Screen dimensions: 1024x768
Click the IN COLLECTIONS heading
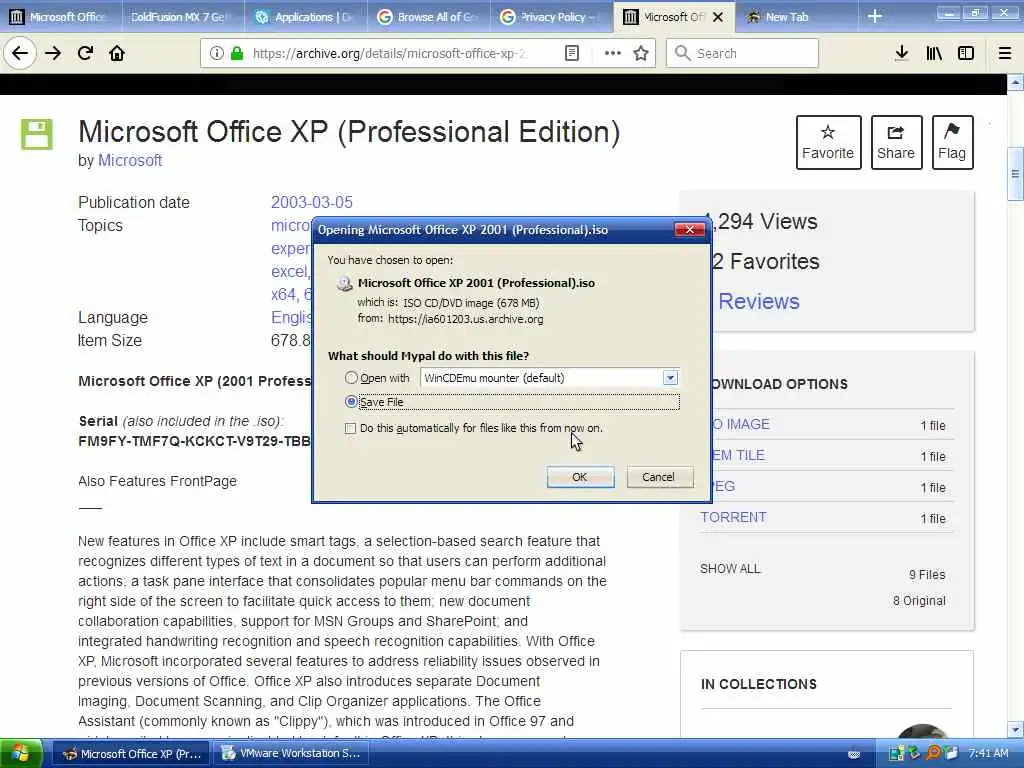(x=759, y=684)
